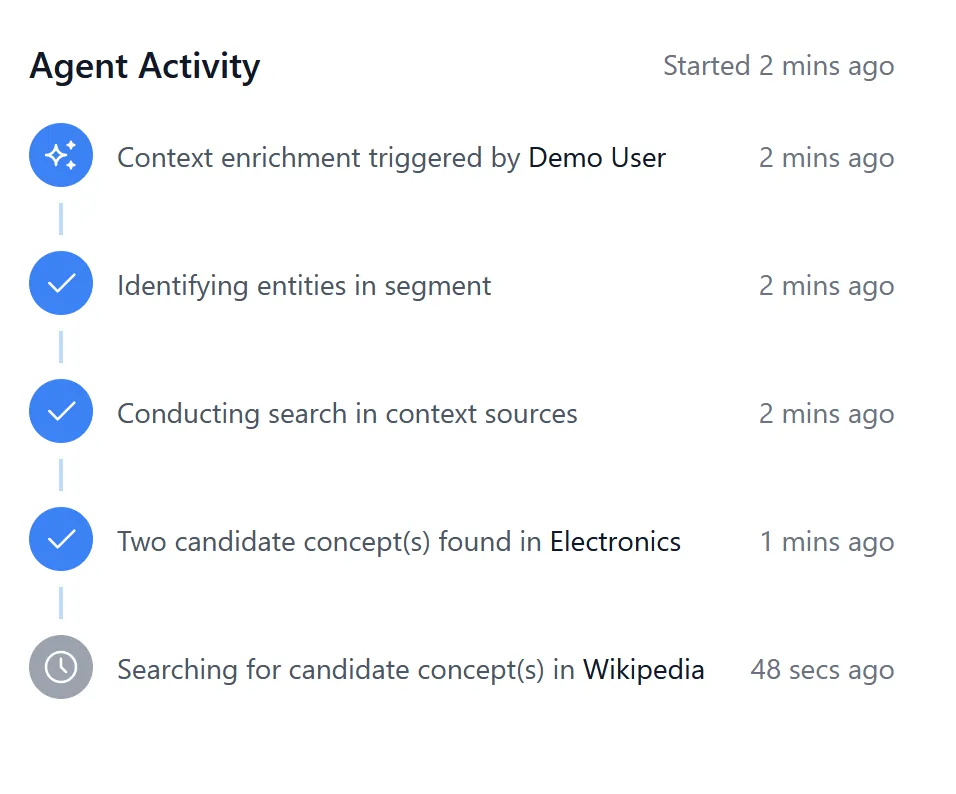Select the clock icon for the pending step
This screenshot has width=956, height=794.
tap(60, 667)
